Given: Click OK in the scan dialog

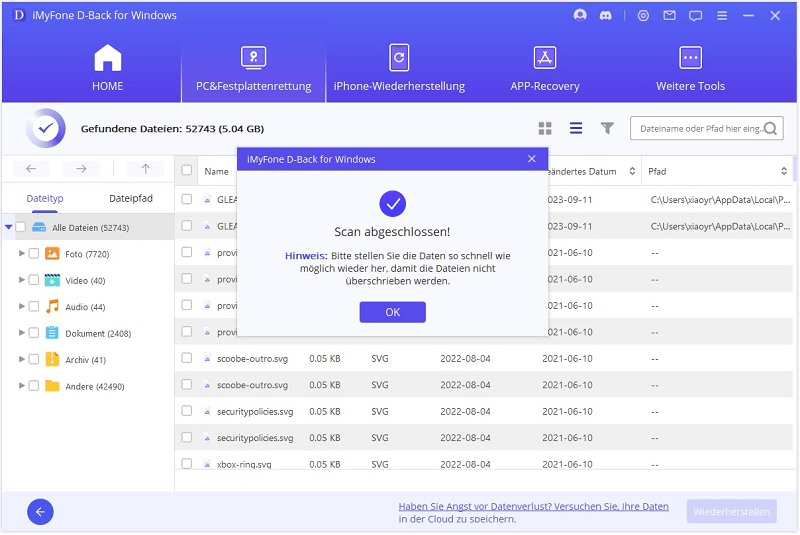Looking at the screenshot, I should [392, 312].
